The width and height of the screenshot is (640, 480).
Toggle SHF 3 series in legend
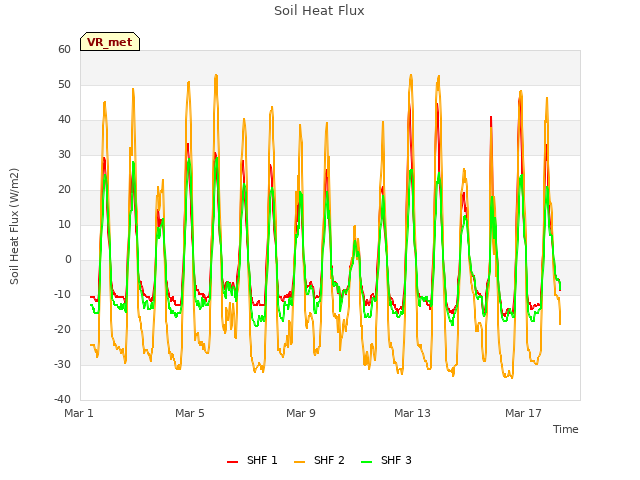(387, 460)
